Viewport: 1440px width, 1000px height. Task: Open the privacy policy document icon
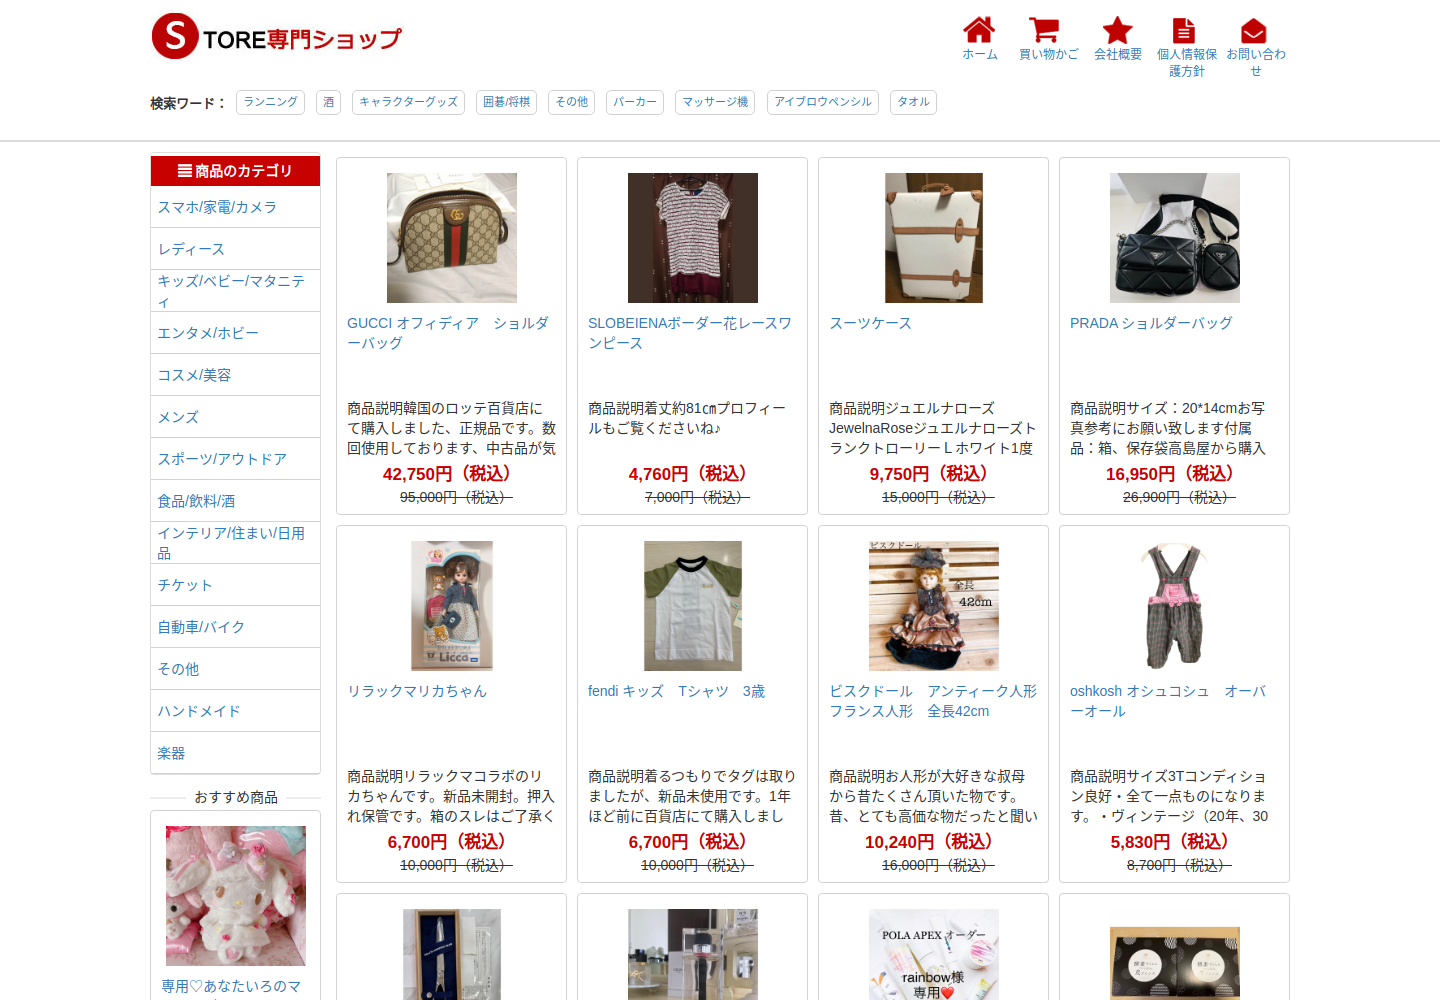[1184, 30]
